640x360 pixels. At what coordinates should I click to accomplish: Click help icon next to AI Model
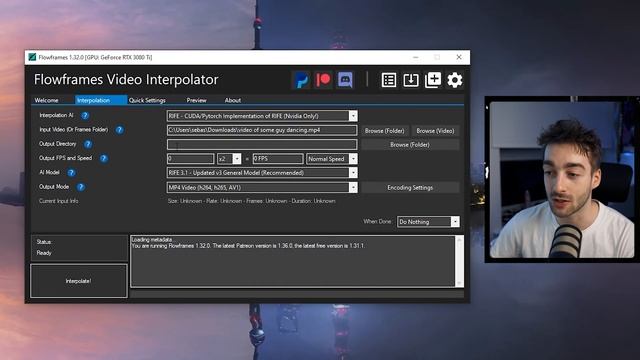pos(71,173)
